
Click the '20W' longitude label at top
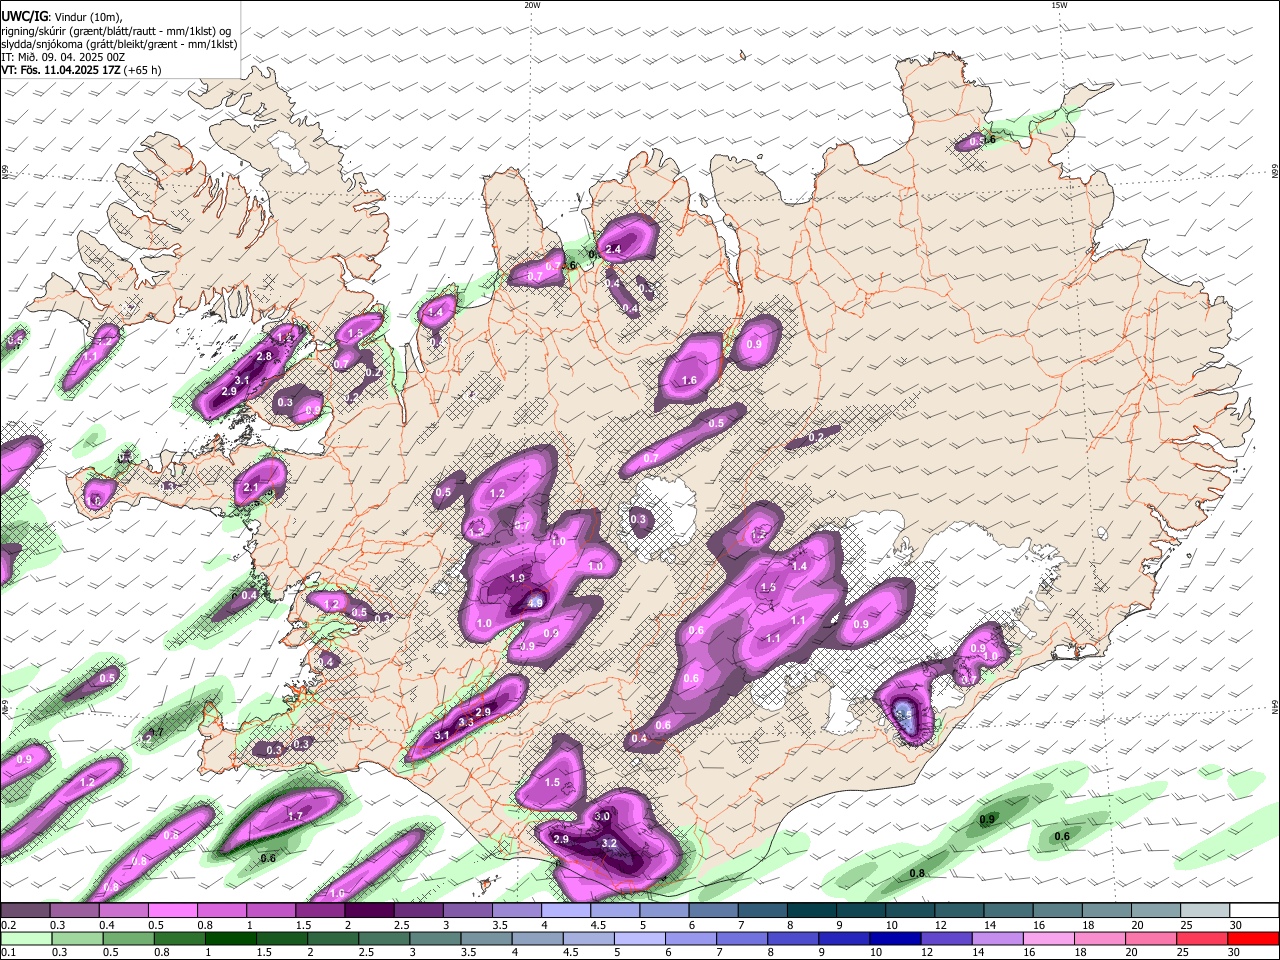pyautogui.click(x=532, y=5)
